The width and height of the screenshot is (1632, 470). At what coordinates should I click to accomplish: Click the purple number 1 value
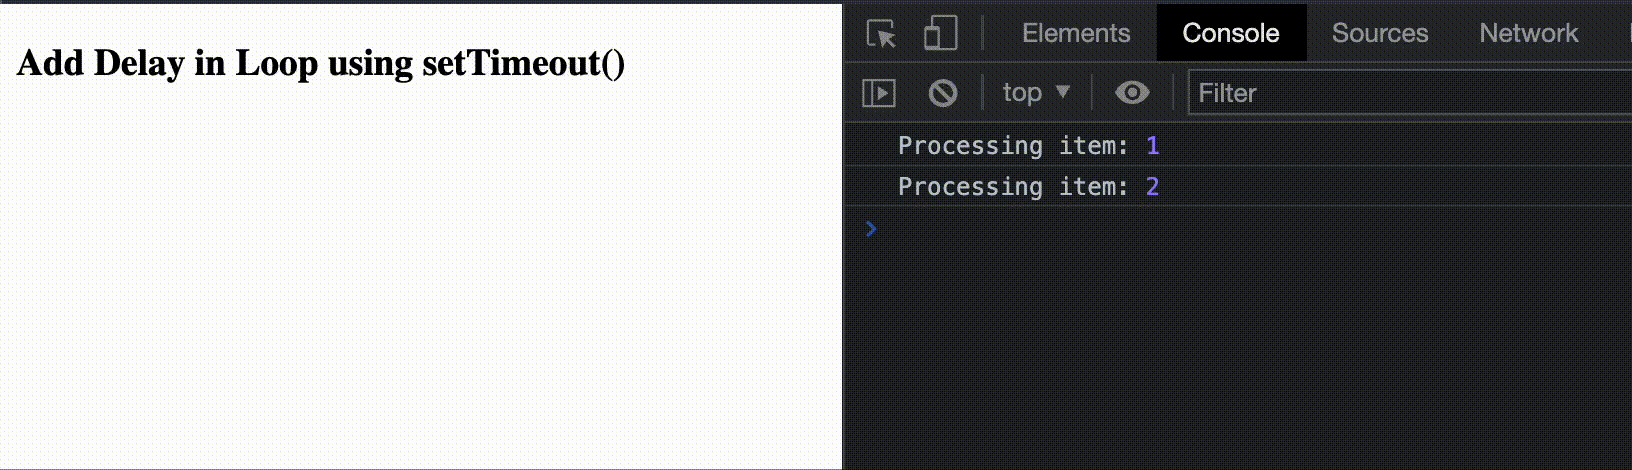point(1153,146)
